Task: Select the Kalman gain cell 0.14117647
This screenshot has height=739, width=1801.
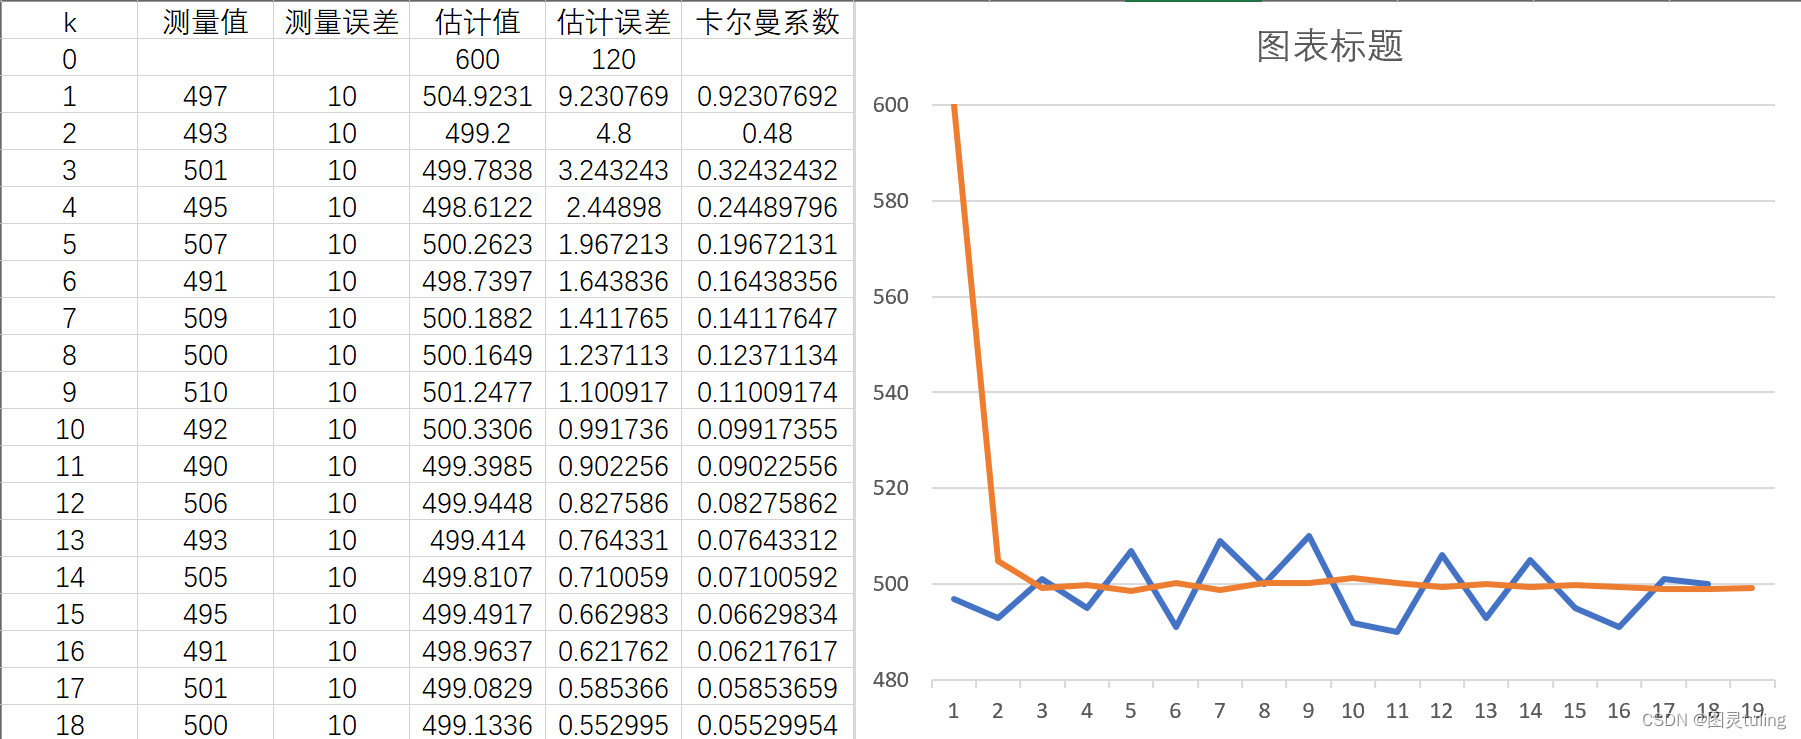Action: click(x=767, y=318)
